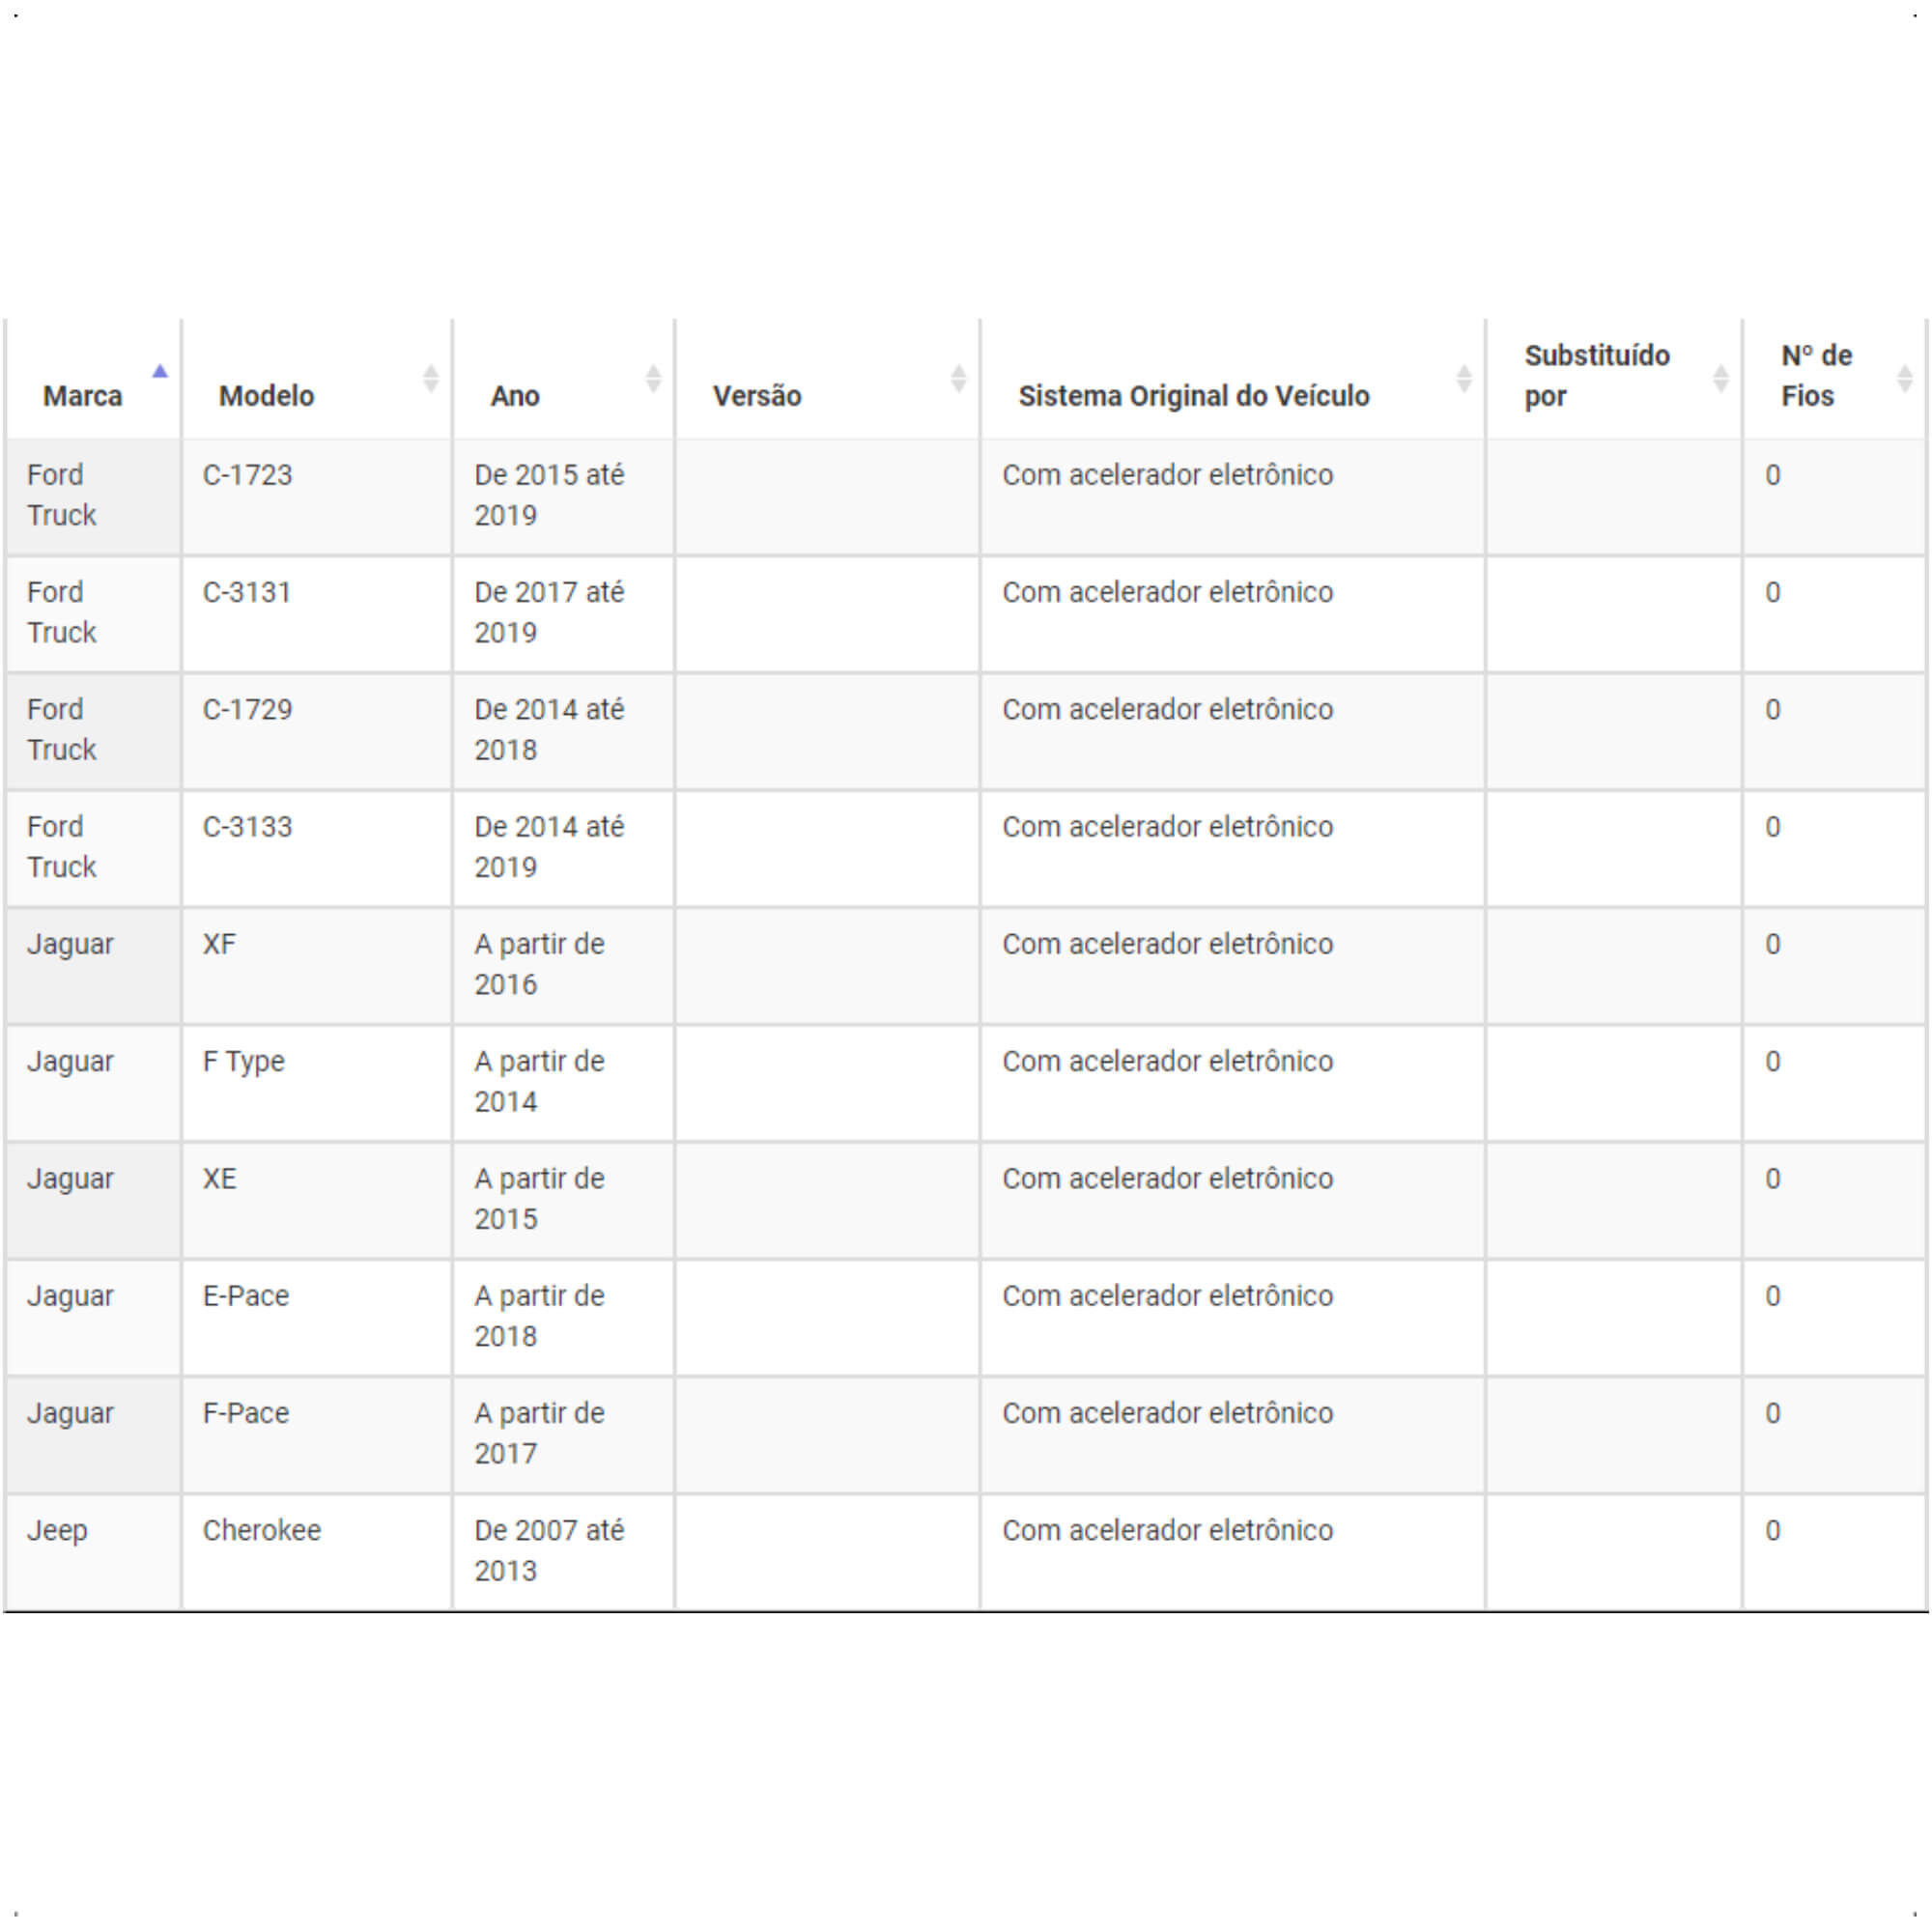Select the E-Pace model cell

317,1317
